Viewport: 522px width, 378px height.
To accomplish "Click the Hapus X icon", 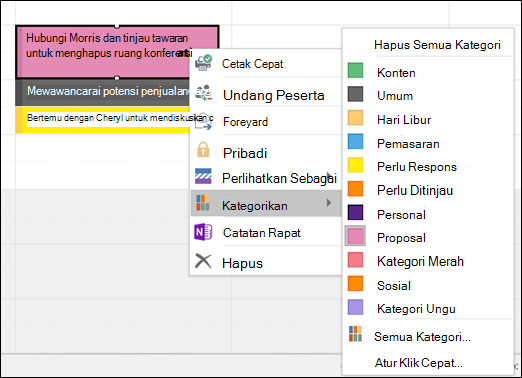I will 203,261.
